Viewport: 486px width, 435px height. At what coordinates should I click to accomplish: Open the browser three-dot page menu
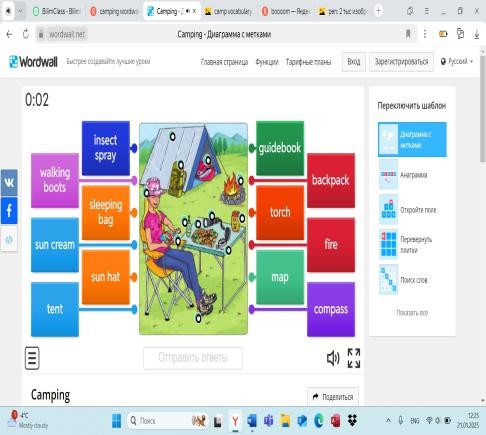pyautogui.click(x=425, y=34)
